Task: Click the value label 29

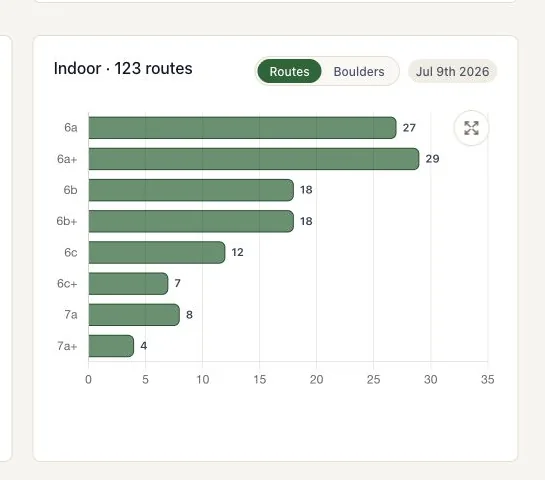Action: pos(432,159)
